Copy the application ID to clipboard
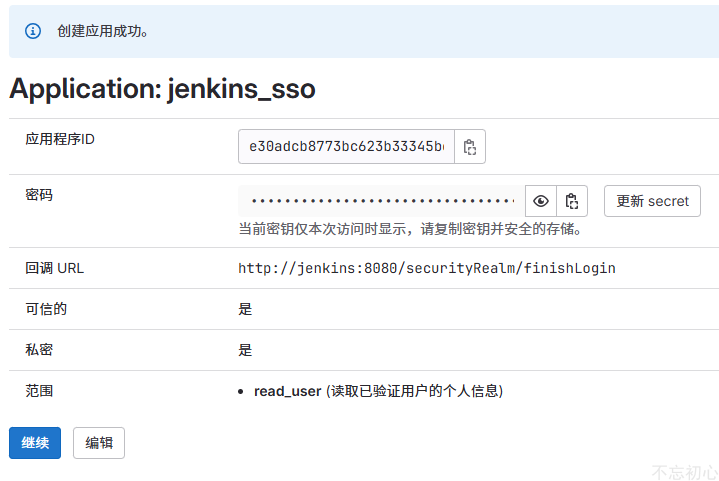 [470, 147]
